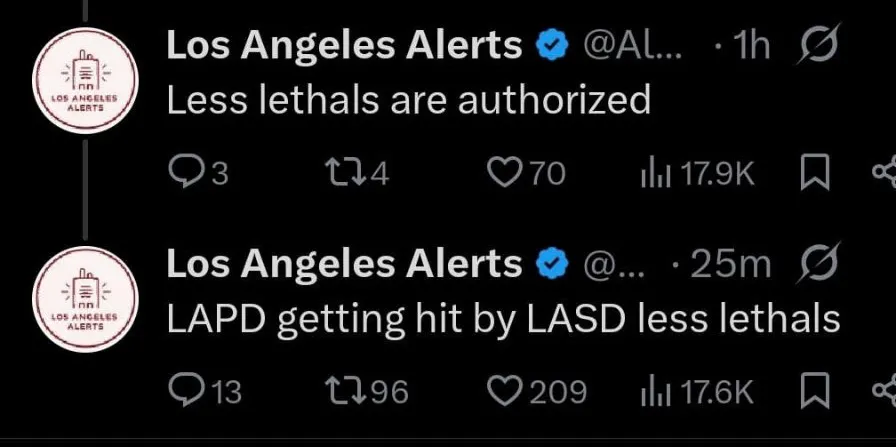
Task: Bookmark the LAPD getting hit tweet
Action: [816, 390]
